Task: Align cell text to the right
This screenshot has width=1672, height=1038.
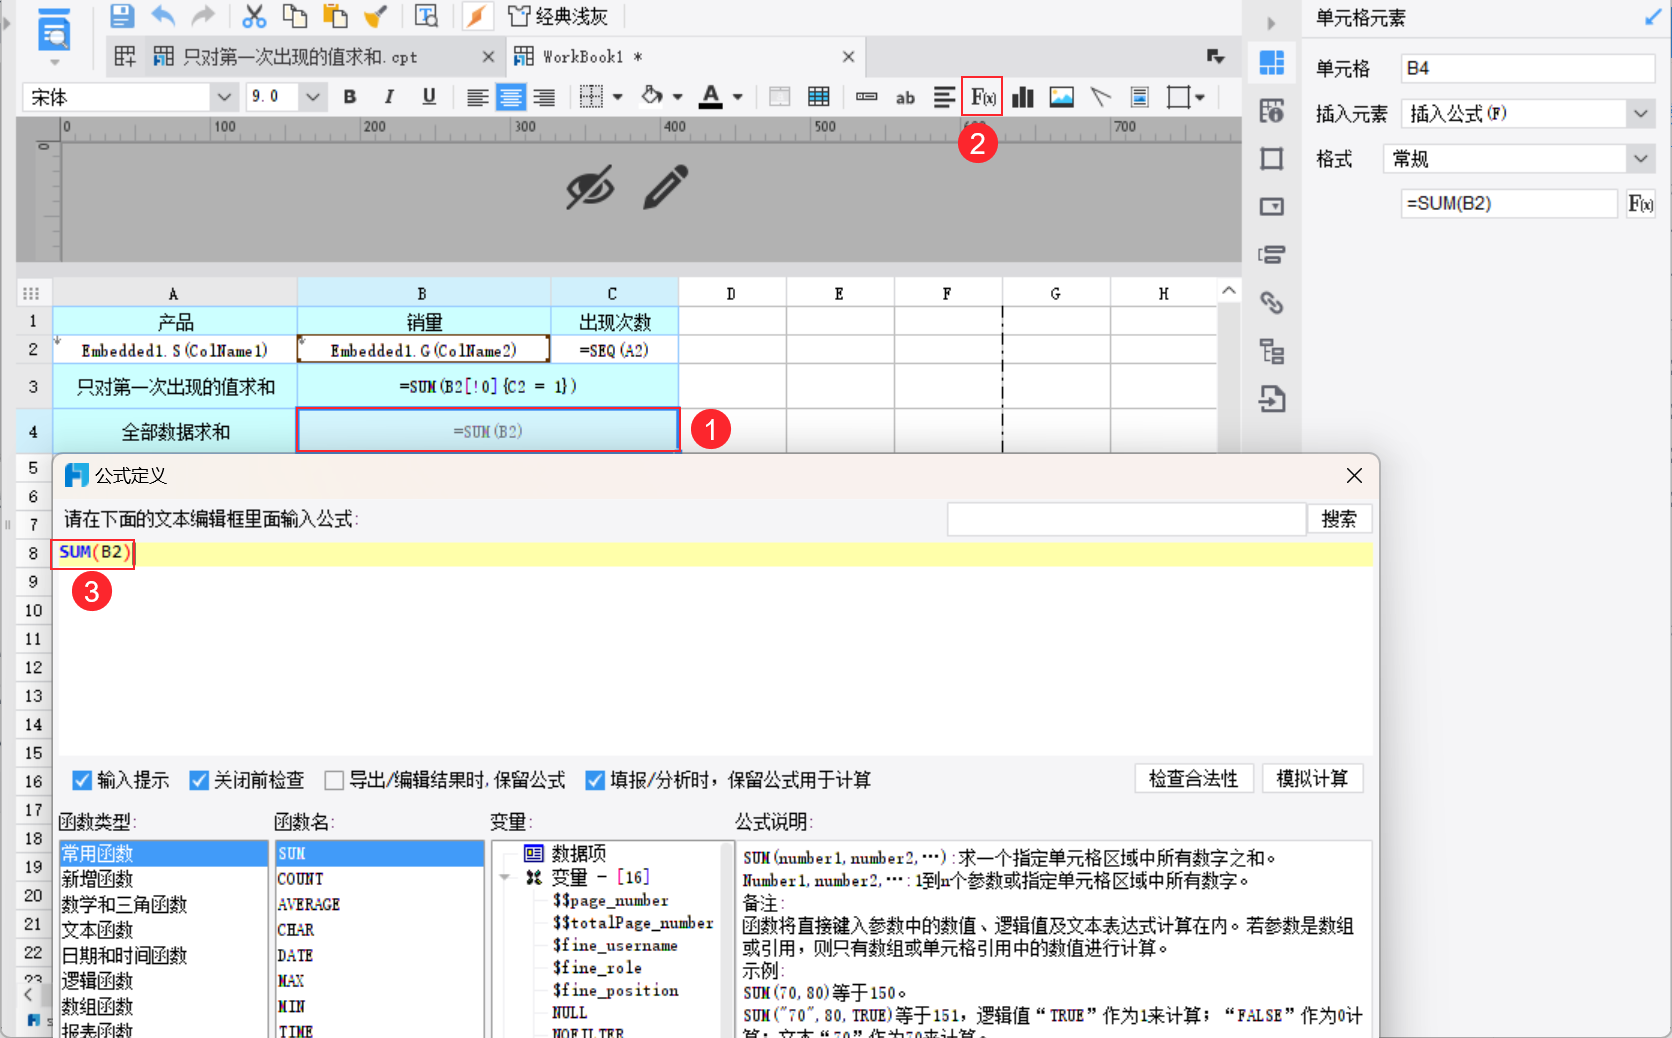Action: [544, 97]
